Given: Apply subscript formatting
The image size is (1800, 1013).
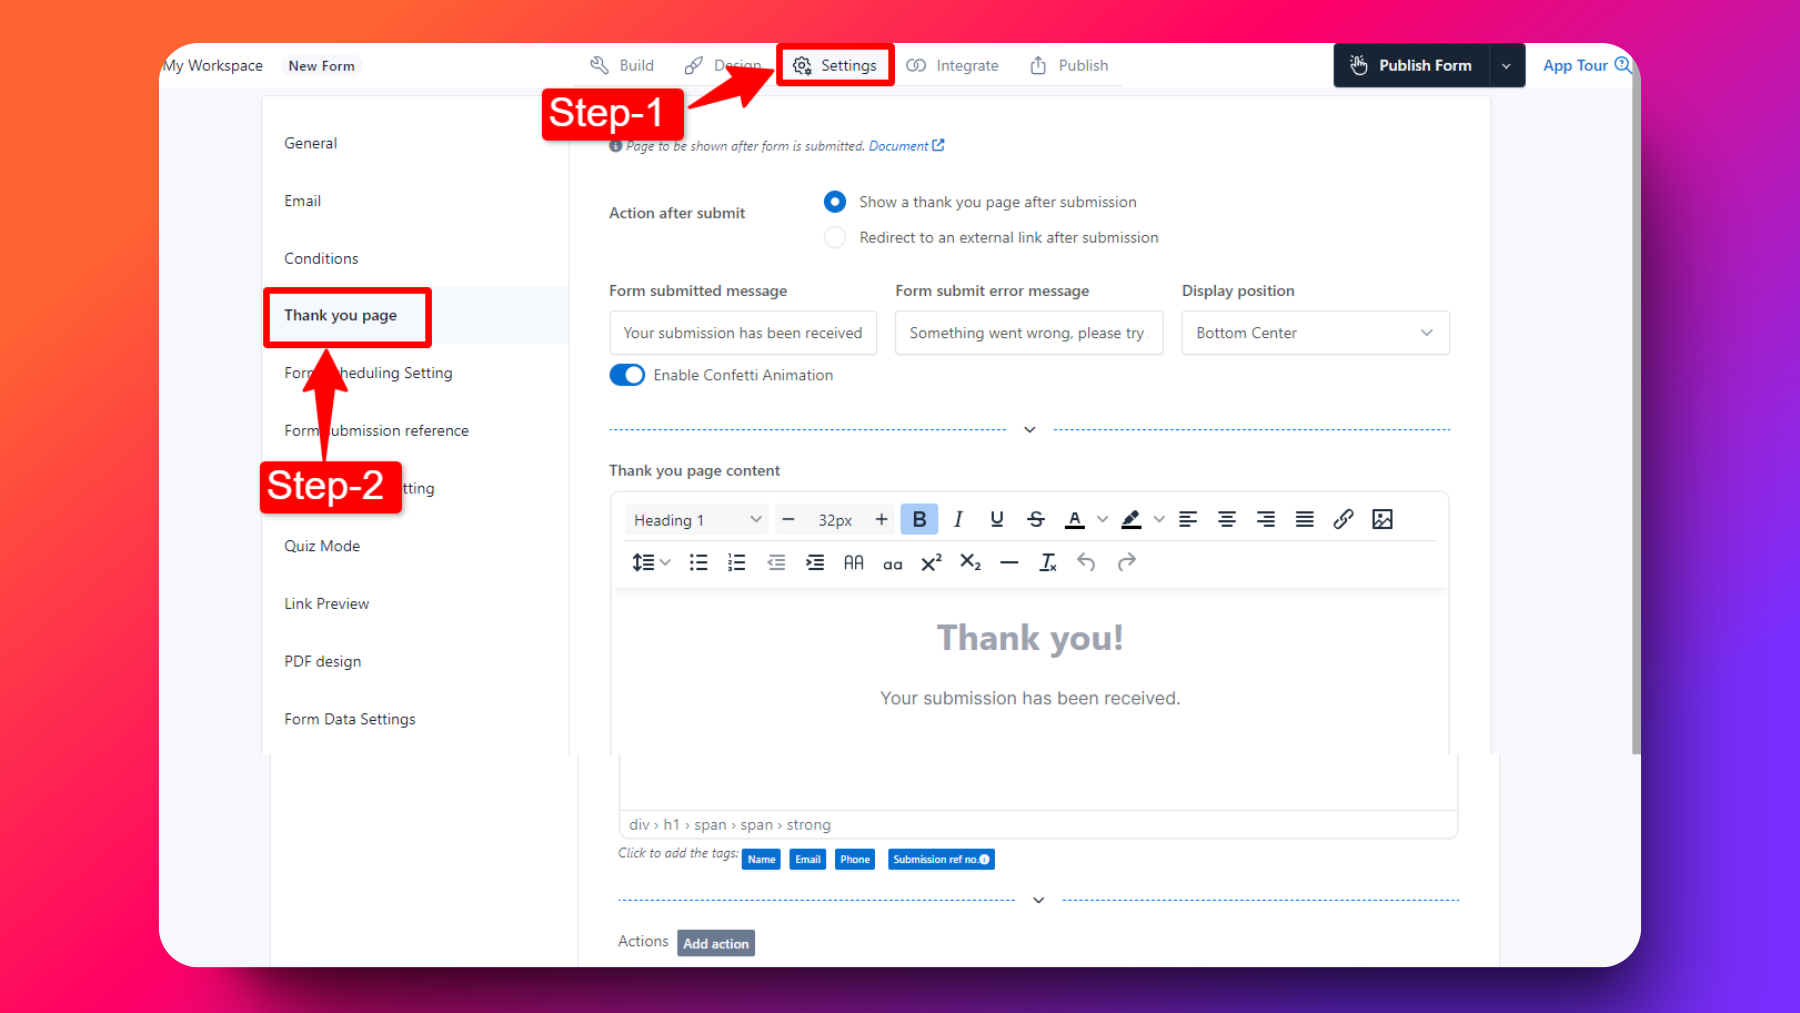Looking at the screenshot, I should pos(970,563).
